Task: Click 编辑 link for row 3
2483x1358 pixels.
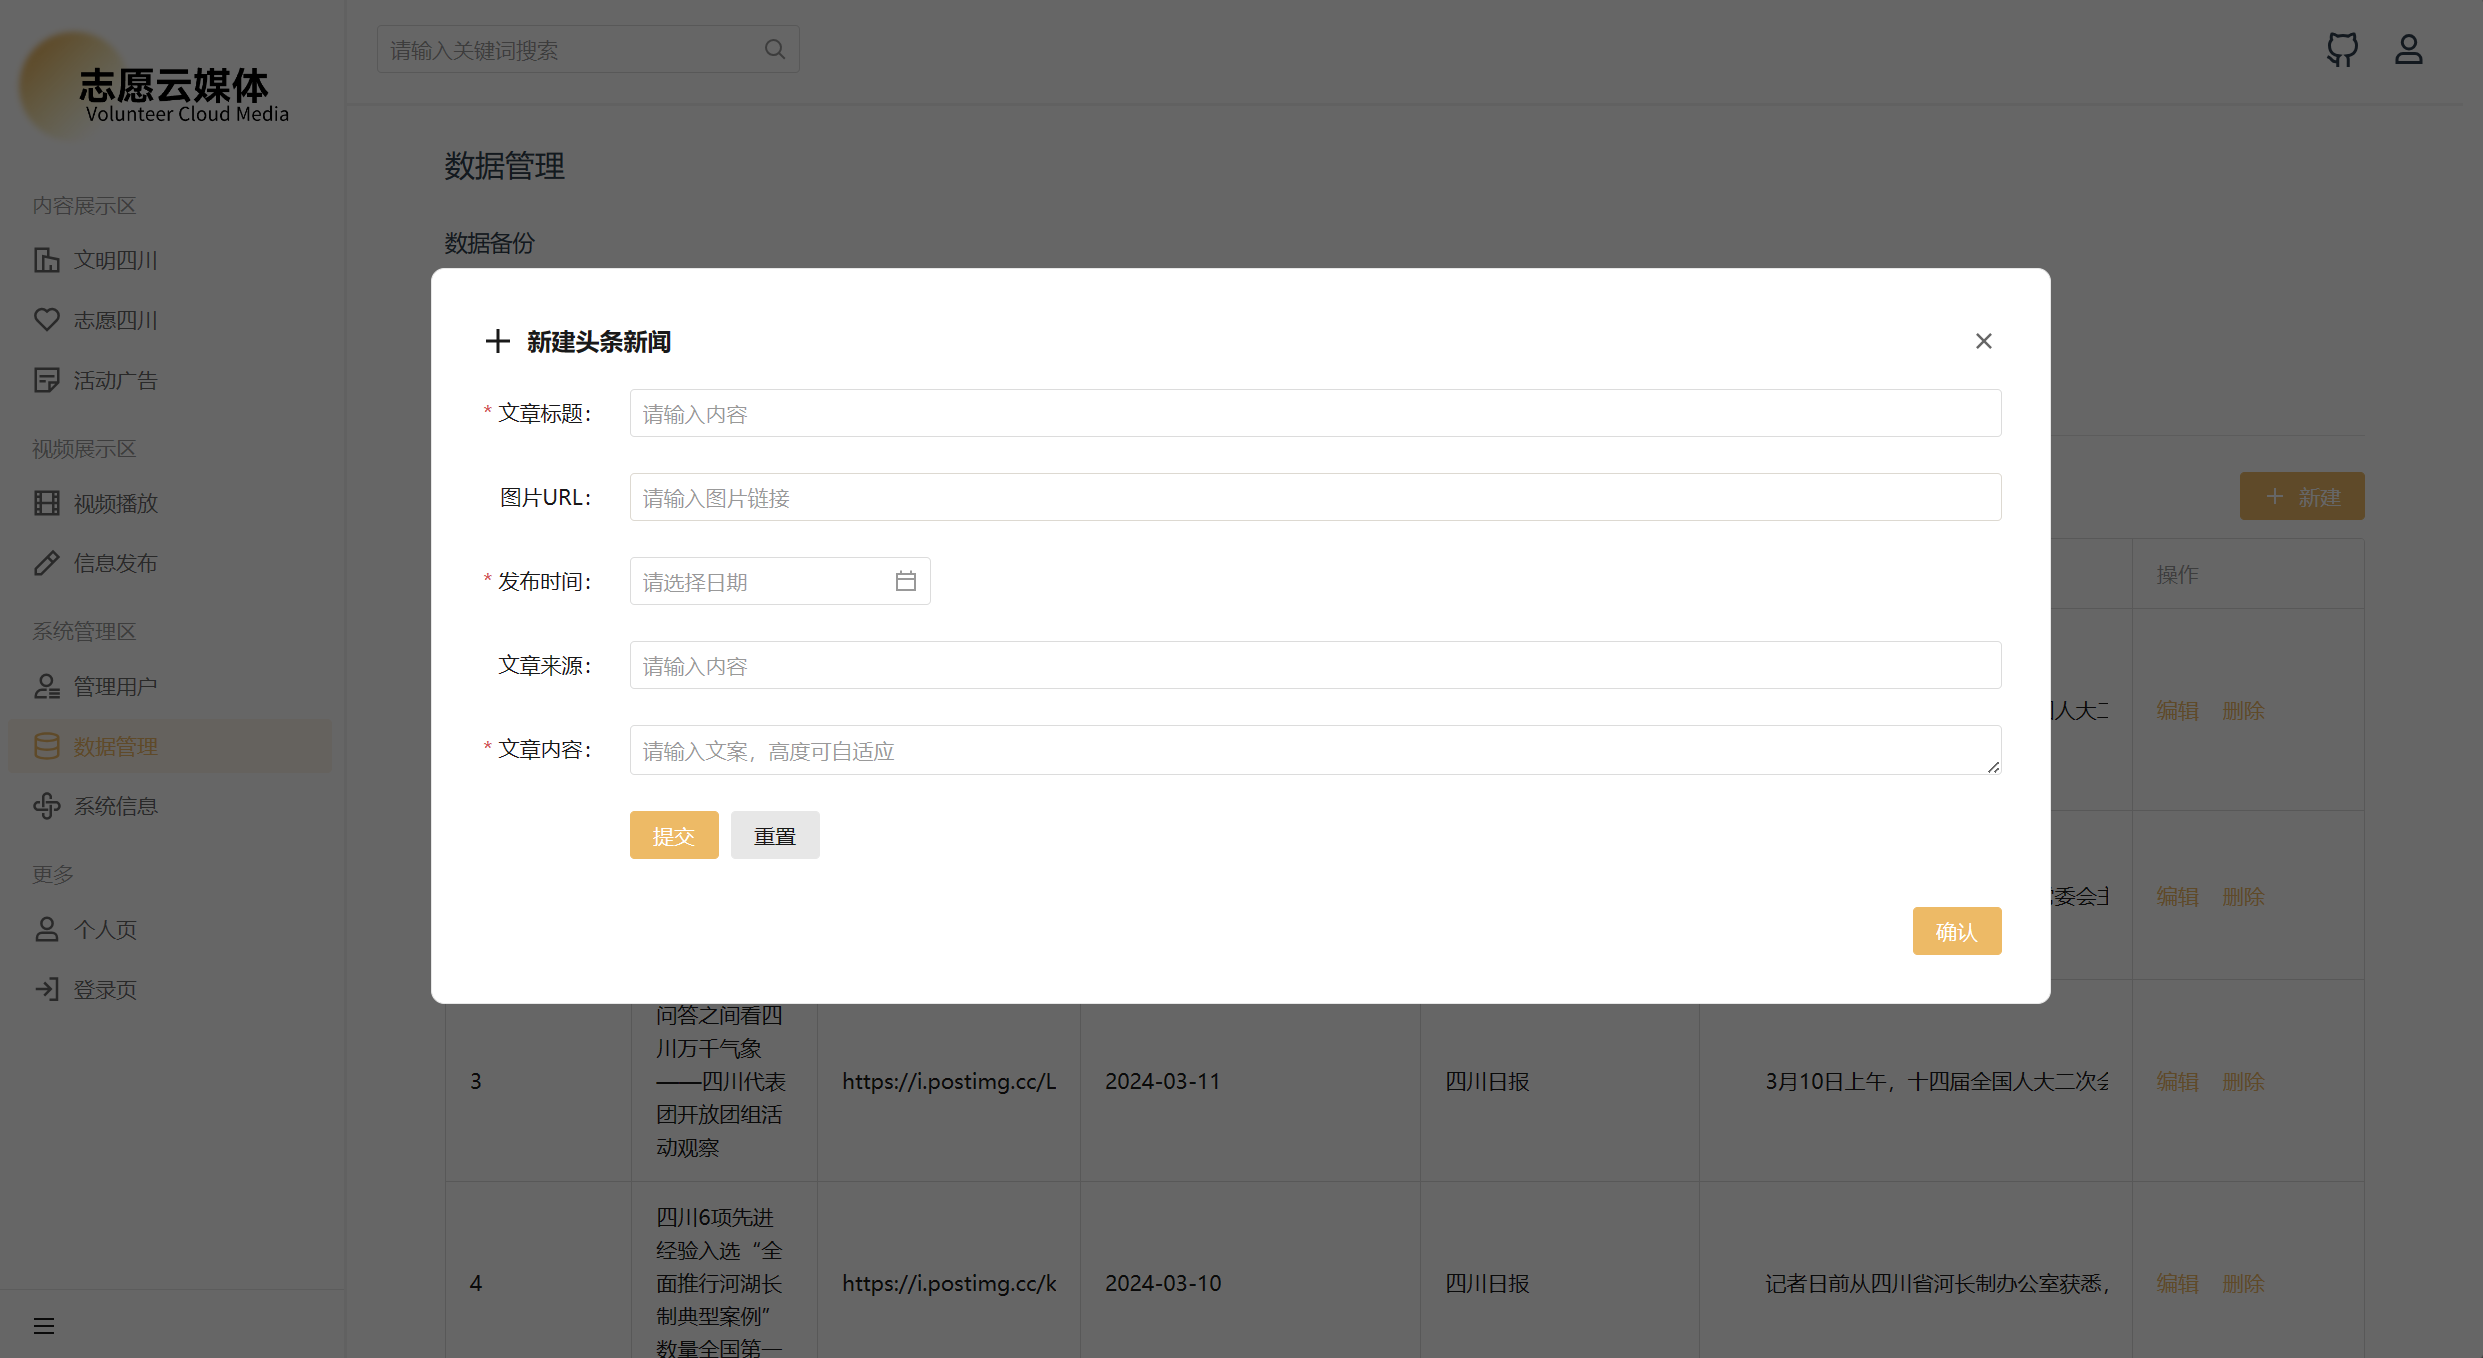Action: pyautogui.click(x=2177, y=1081)
